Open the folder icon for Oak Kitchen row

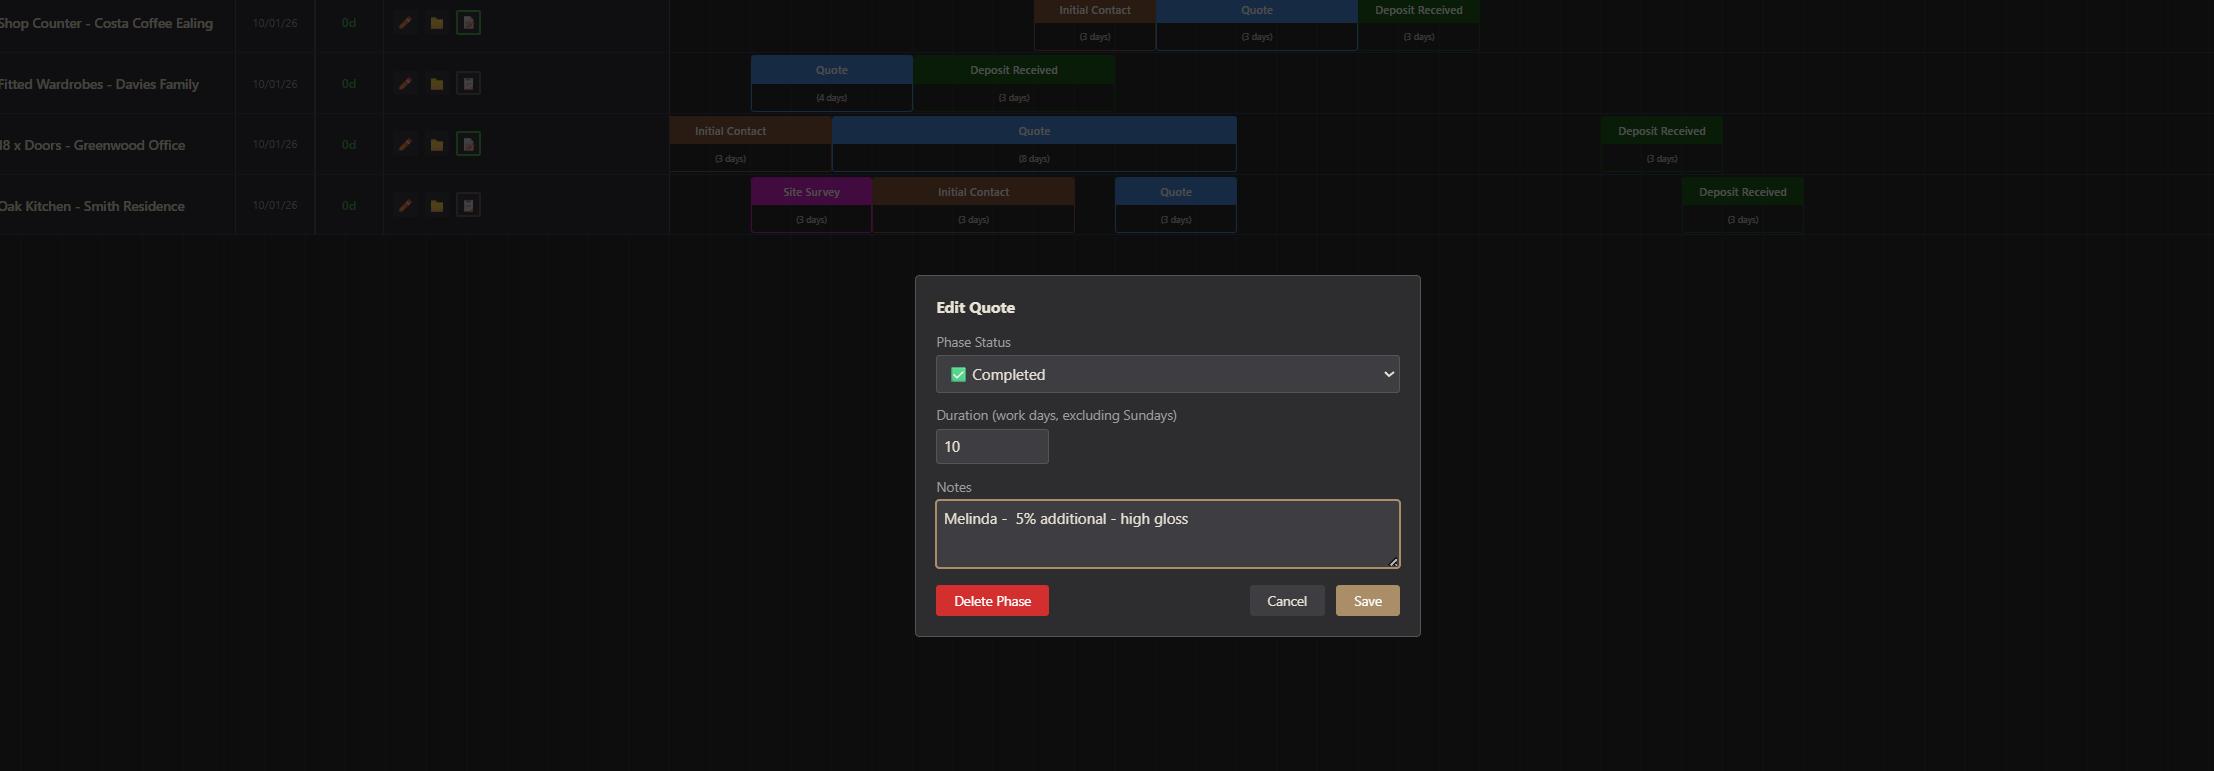pyautogui.click(x=437, y=206)
